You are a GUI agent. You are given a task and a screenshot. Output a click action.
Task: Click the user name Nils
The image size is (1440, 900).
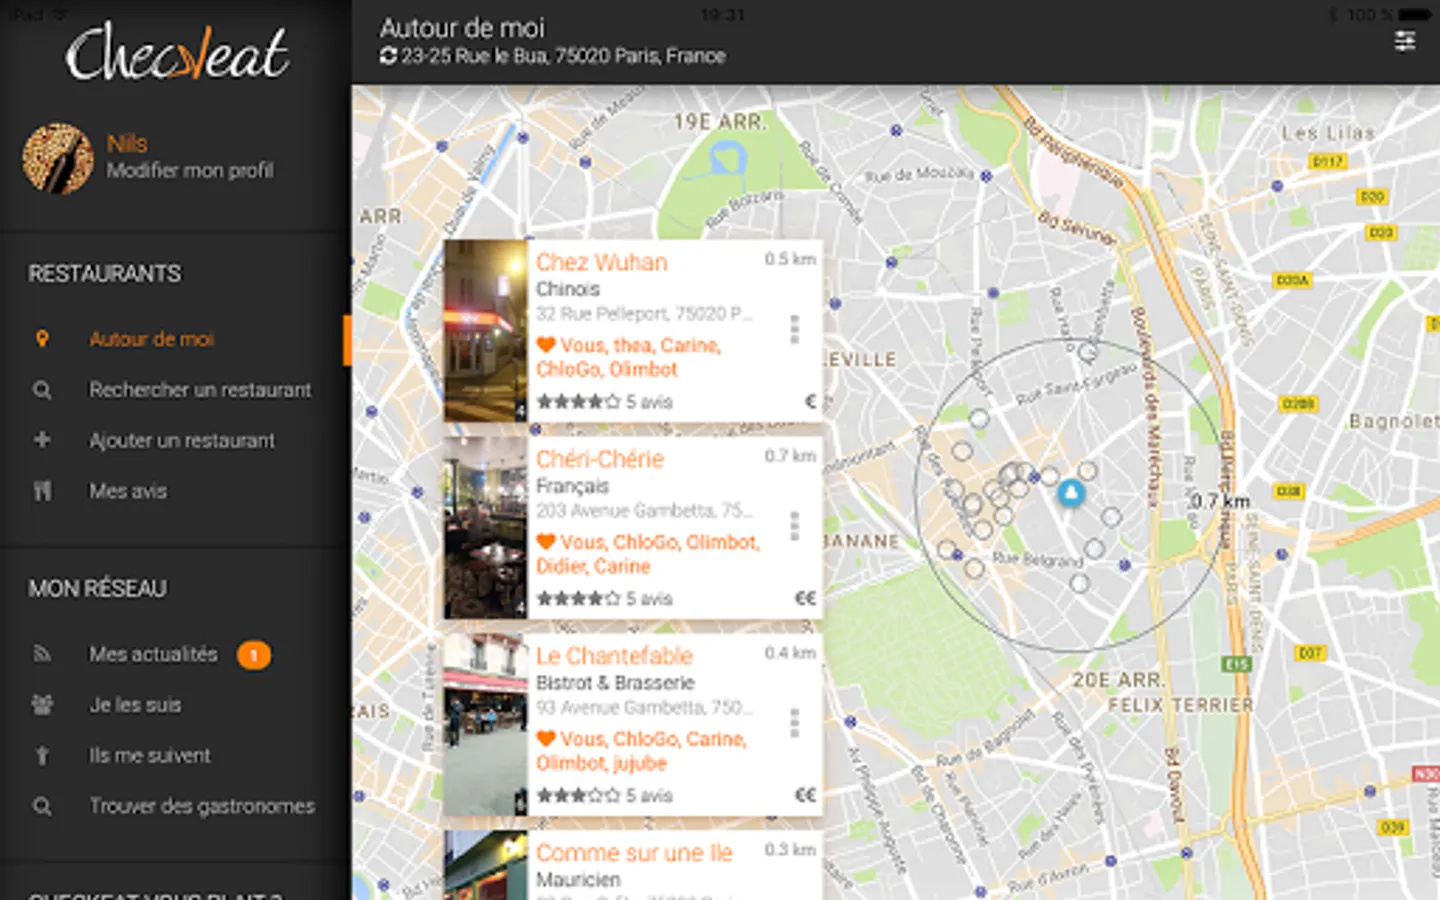coord(127,144)
